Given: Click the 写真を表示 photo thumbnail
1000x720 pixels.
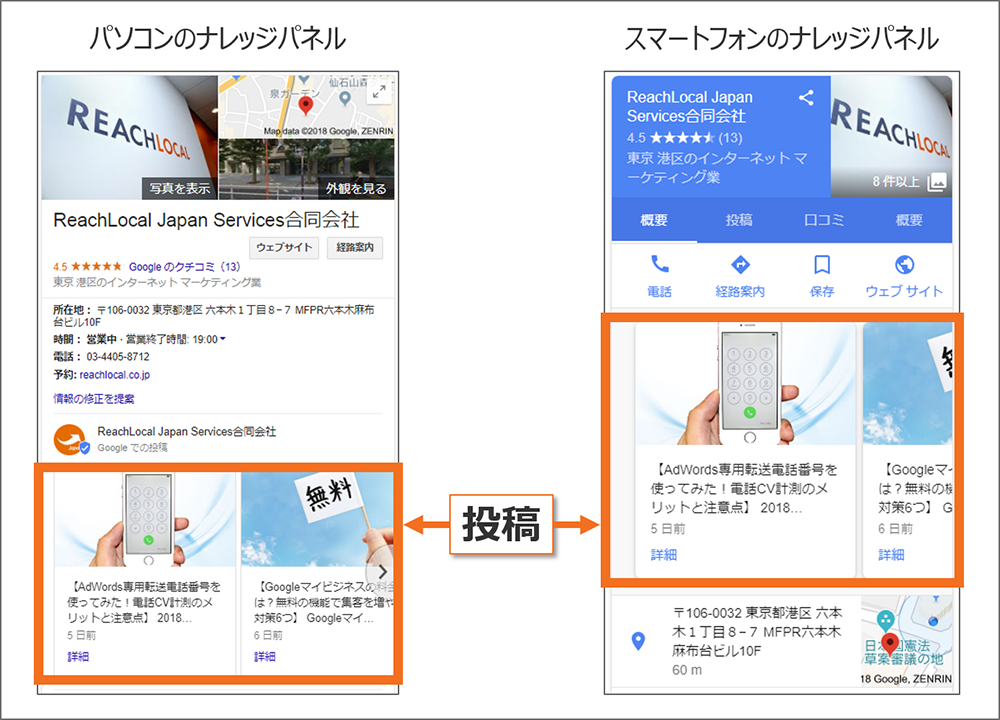Looking at the screenshot, I should click(x=129, y=137).
